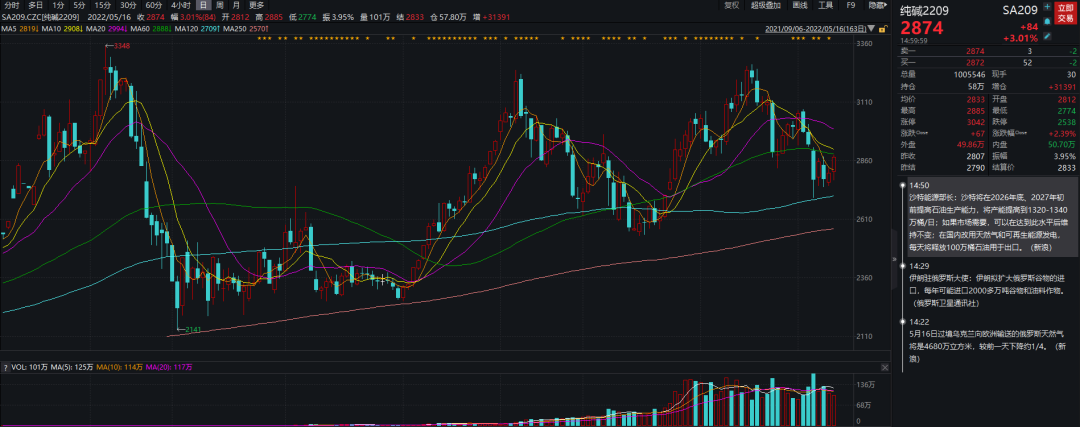The height and width of the screenshot is (427, 1080).
Task: Select the 月 monthly period tab
Action: 236,5
